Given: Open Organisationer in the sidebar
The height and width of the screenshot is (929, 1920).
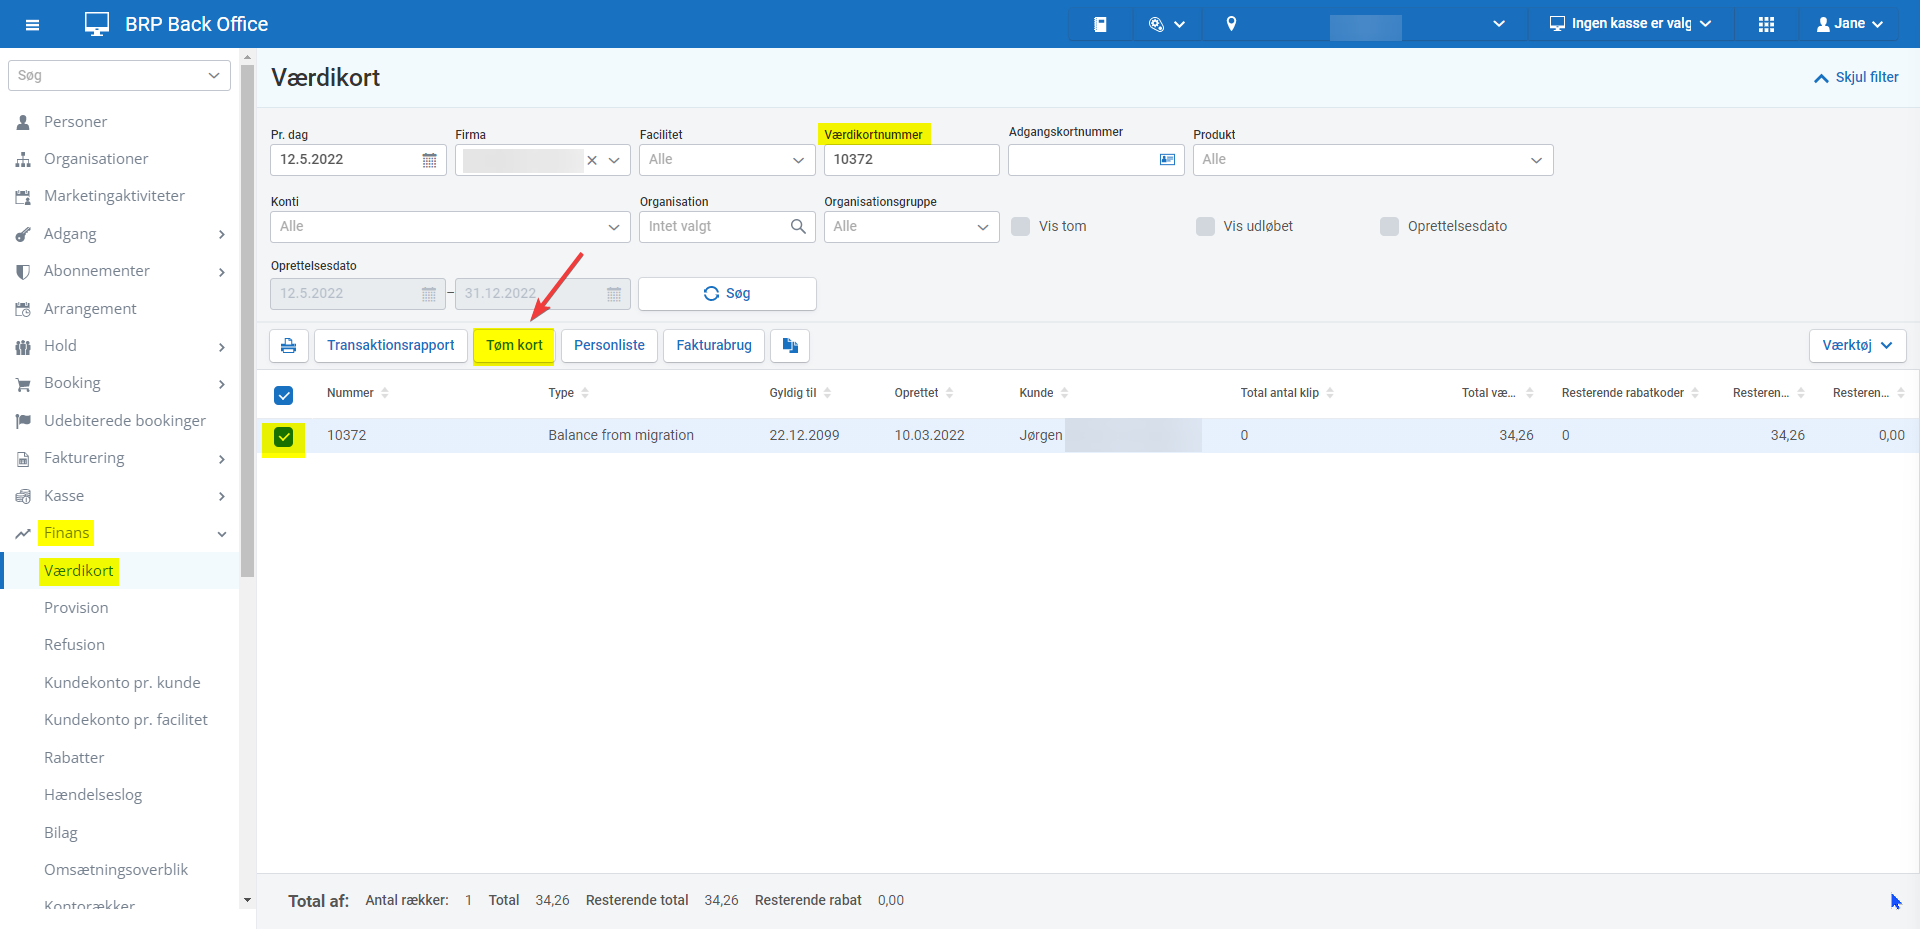Looking at the screenshot, I should coord(96,158).
